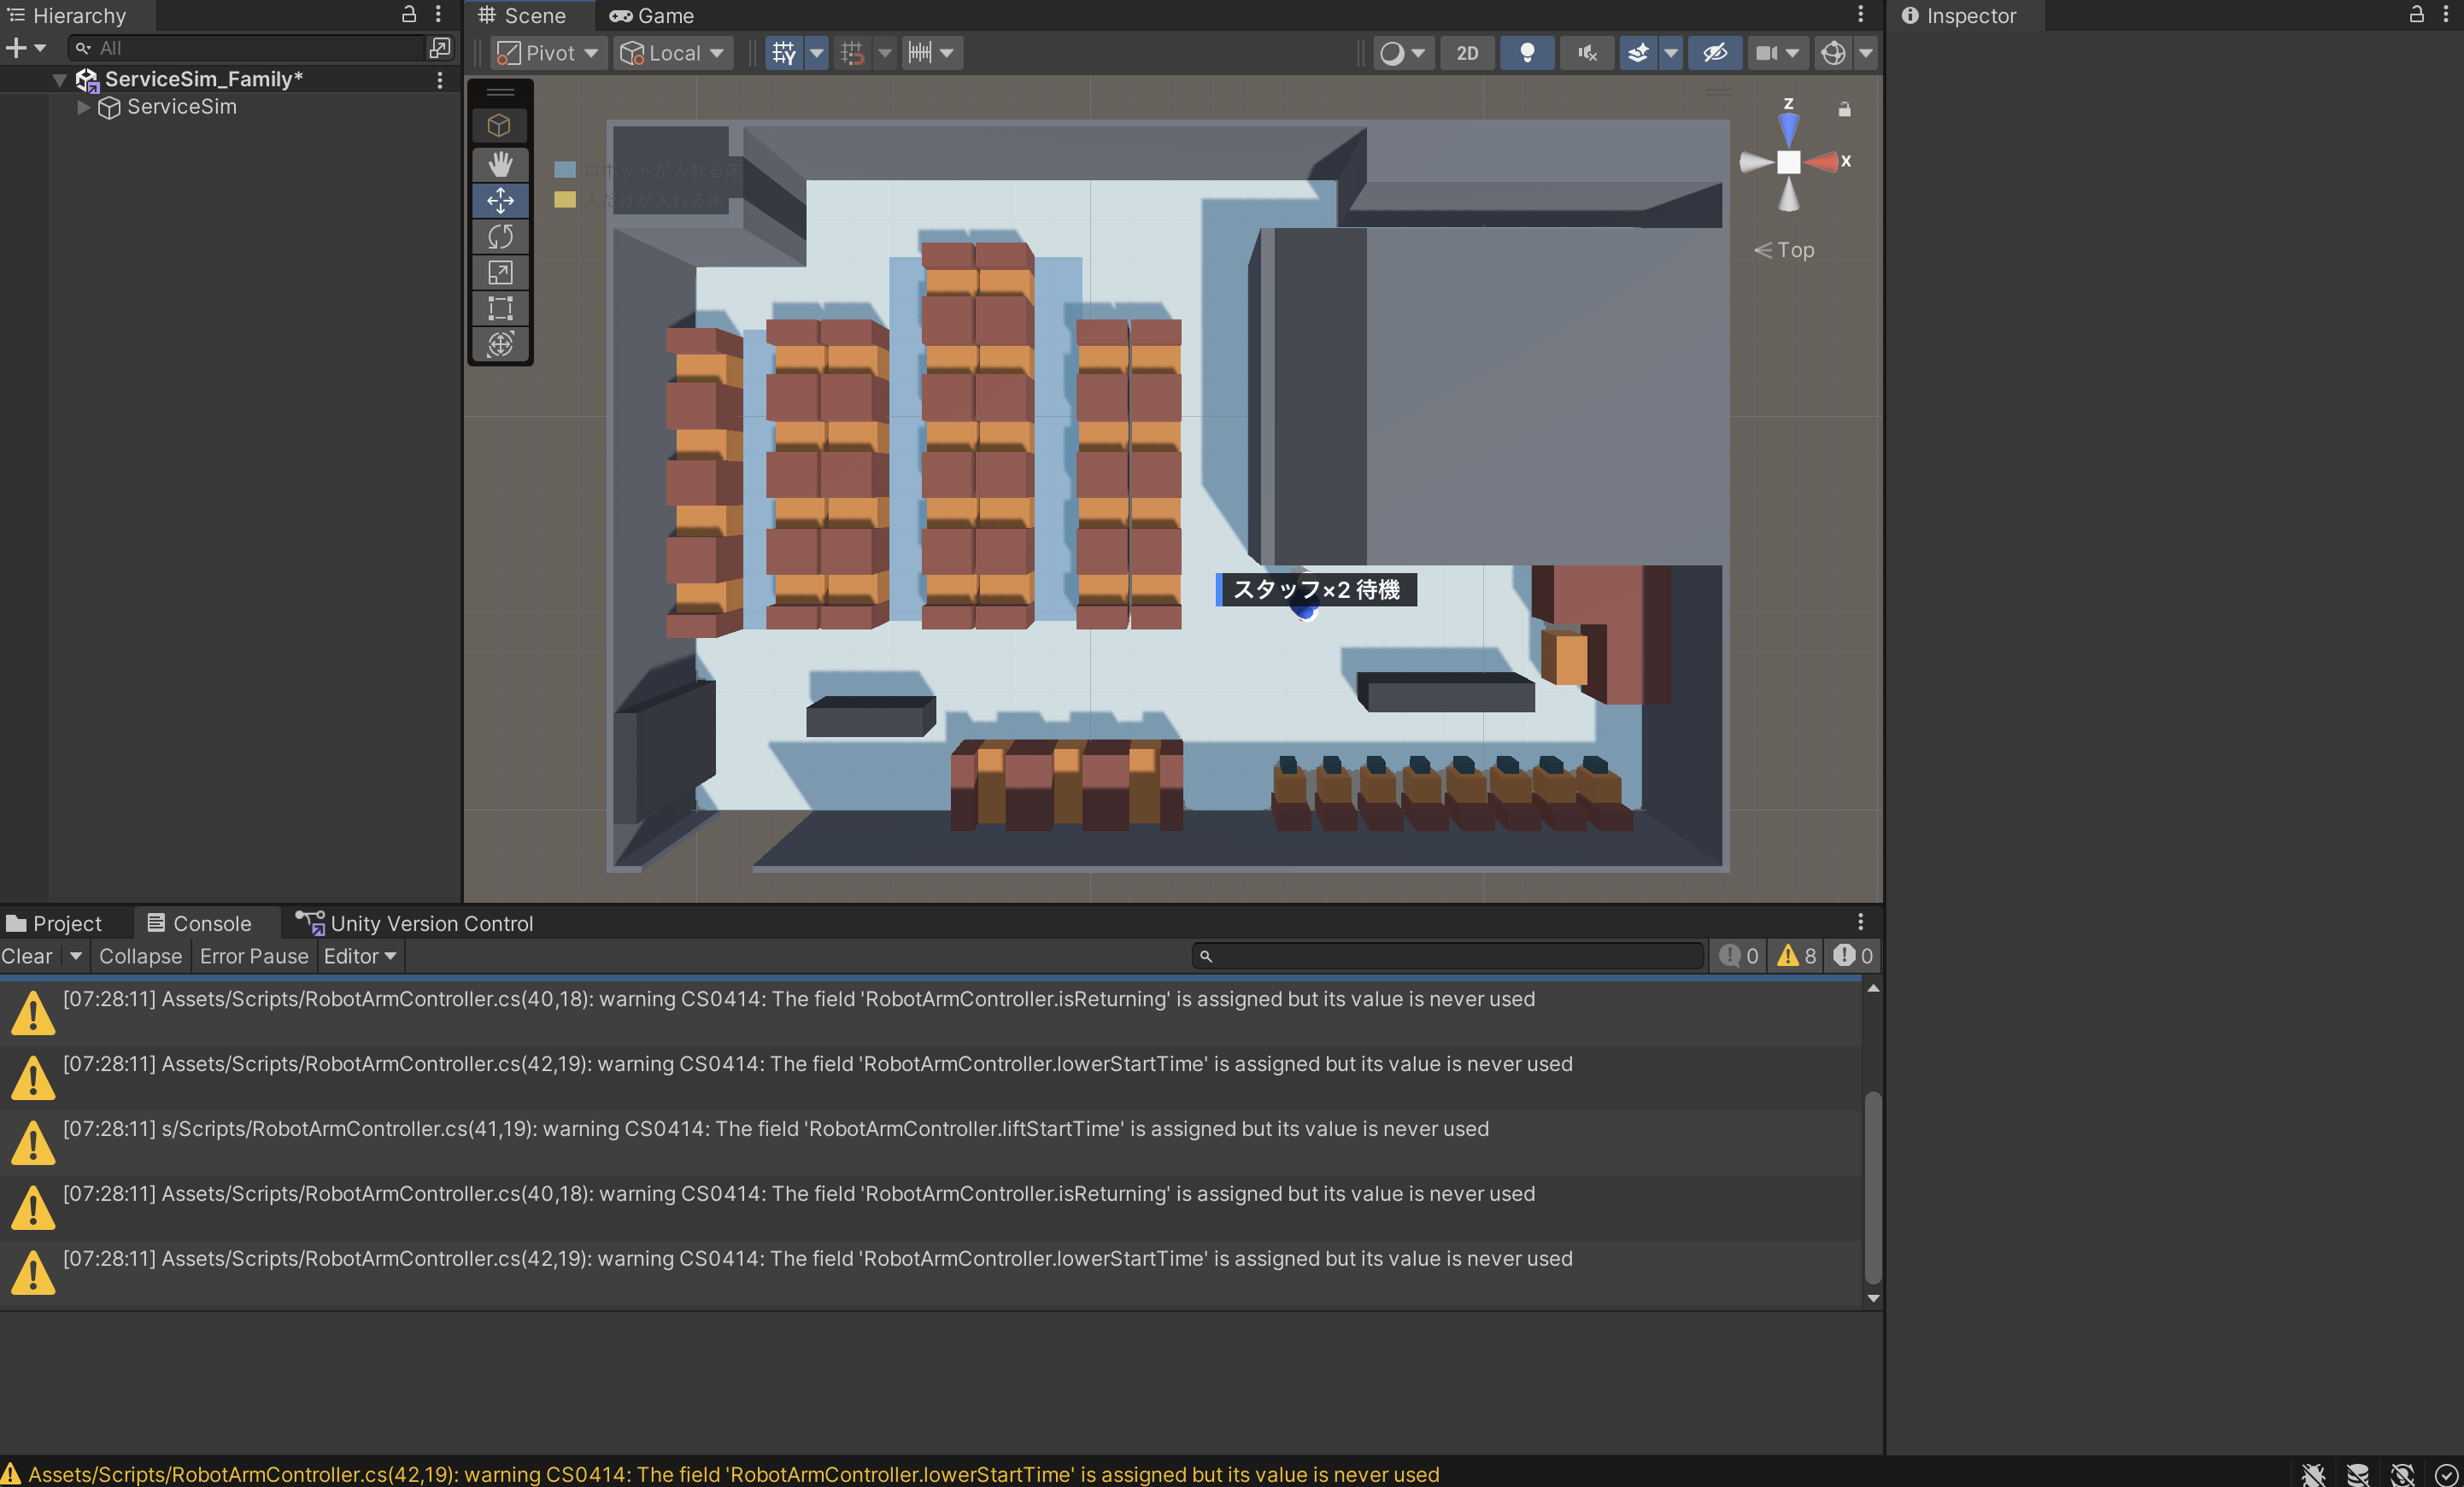Screen dimensions: 2464x1487
Task: Open the Editor target dropdown
Action: point(360,956)
